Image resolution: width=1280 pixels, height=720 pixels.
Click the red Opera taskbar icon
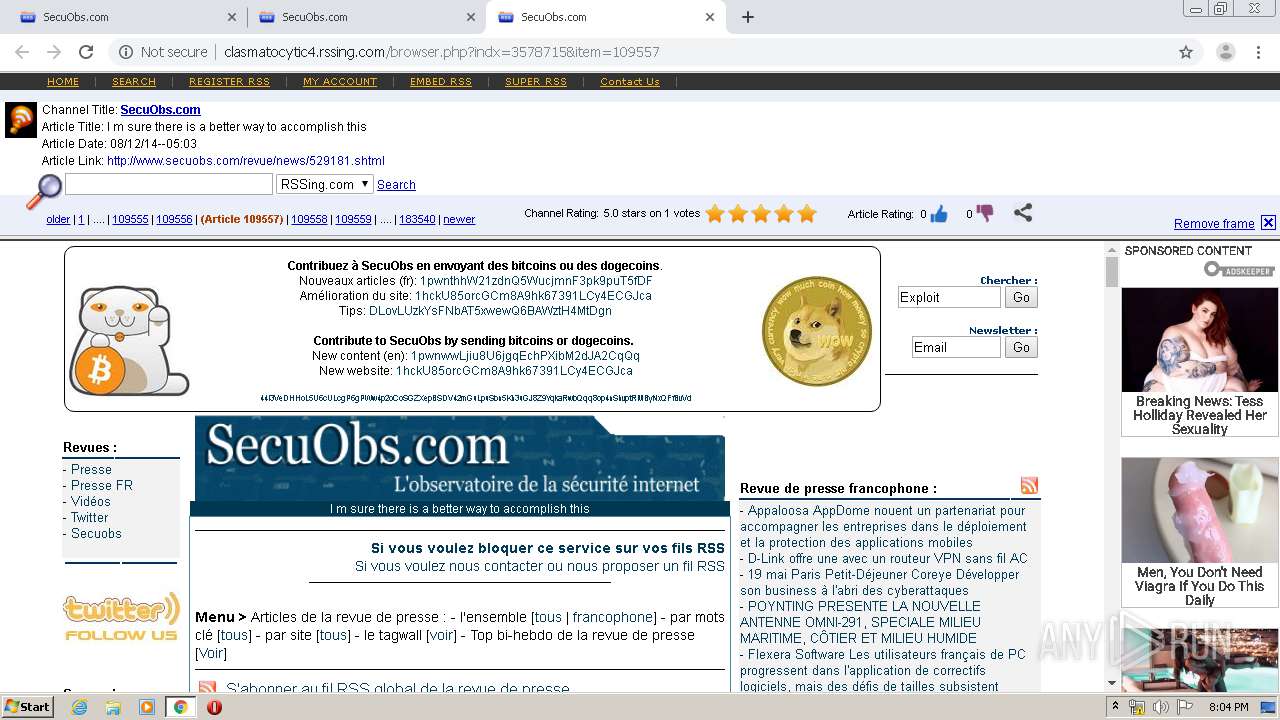coord(214,707)
